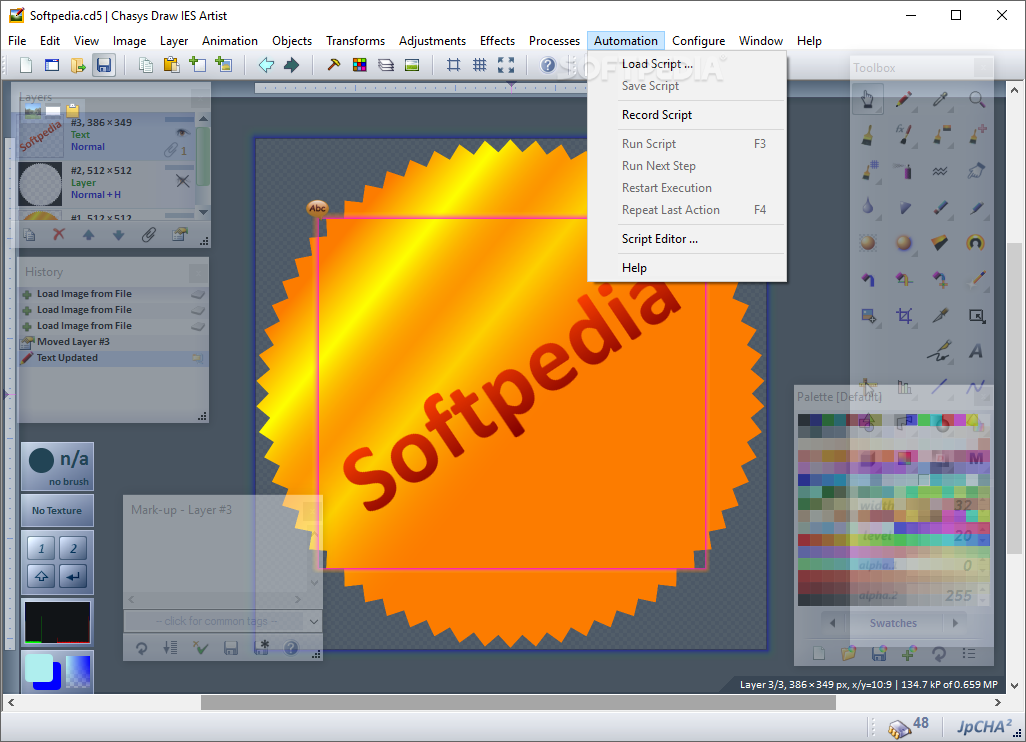The image size is (1026, 742).
Task: Delete layer with red X in Layers panel
Action: (59, 234)
